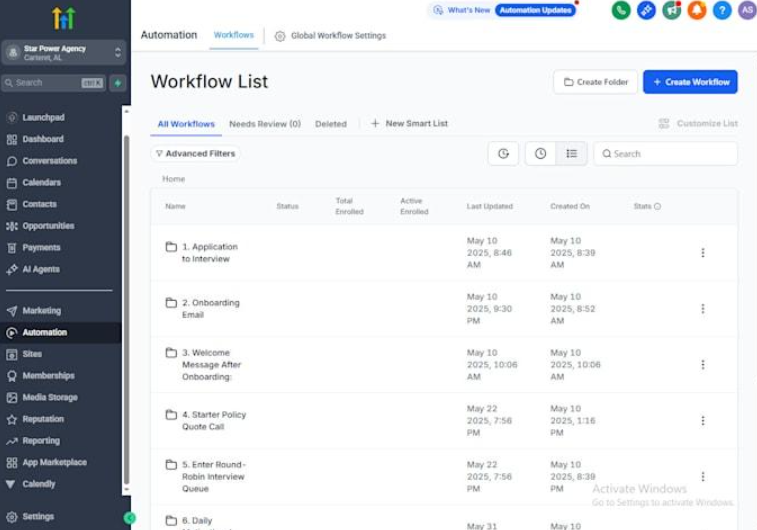
Task: Click the green lightning quick-action button
Action: (118, 83)
